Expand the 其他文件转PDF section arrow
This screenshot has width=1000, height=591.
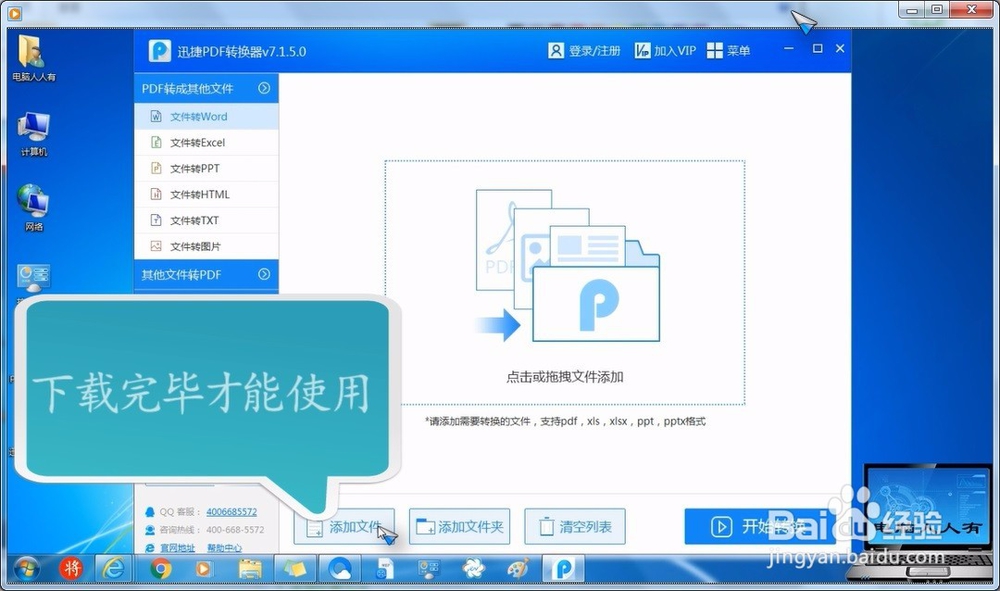(264, 274)
